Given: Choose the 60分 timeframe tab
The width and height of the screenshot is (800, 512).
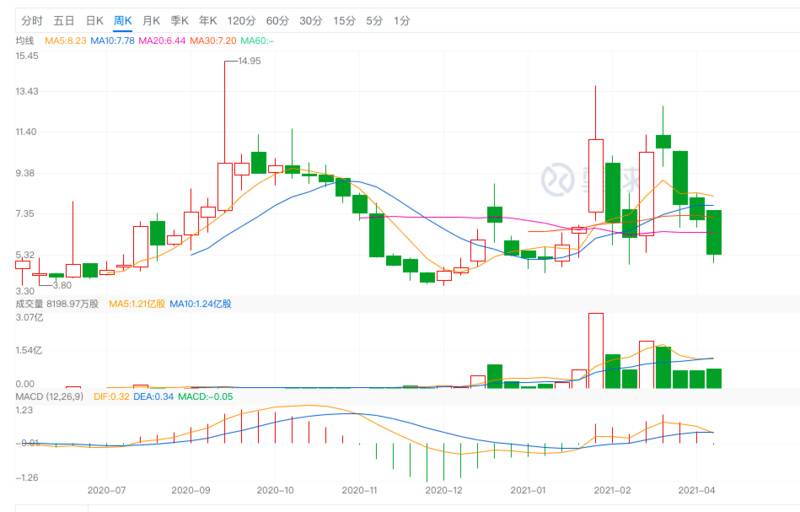Looking at the screenshot, I should tap(277, 20).
